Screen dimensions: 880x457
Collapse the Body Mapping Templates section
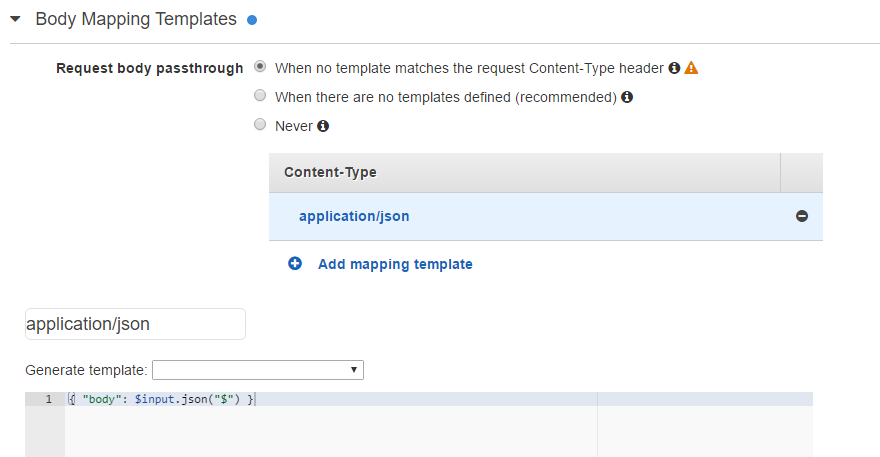point(16,19)
